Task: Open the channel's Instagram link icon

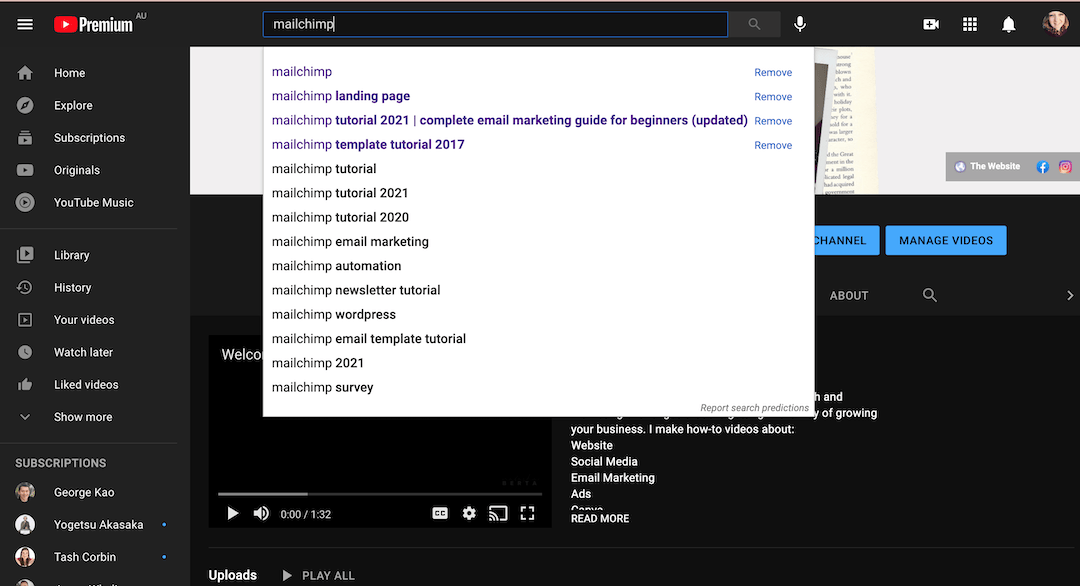Action: tap(1065, 167)
